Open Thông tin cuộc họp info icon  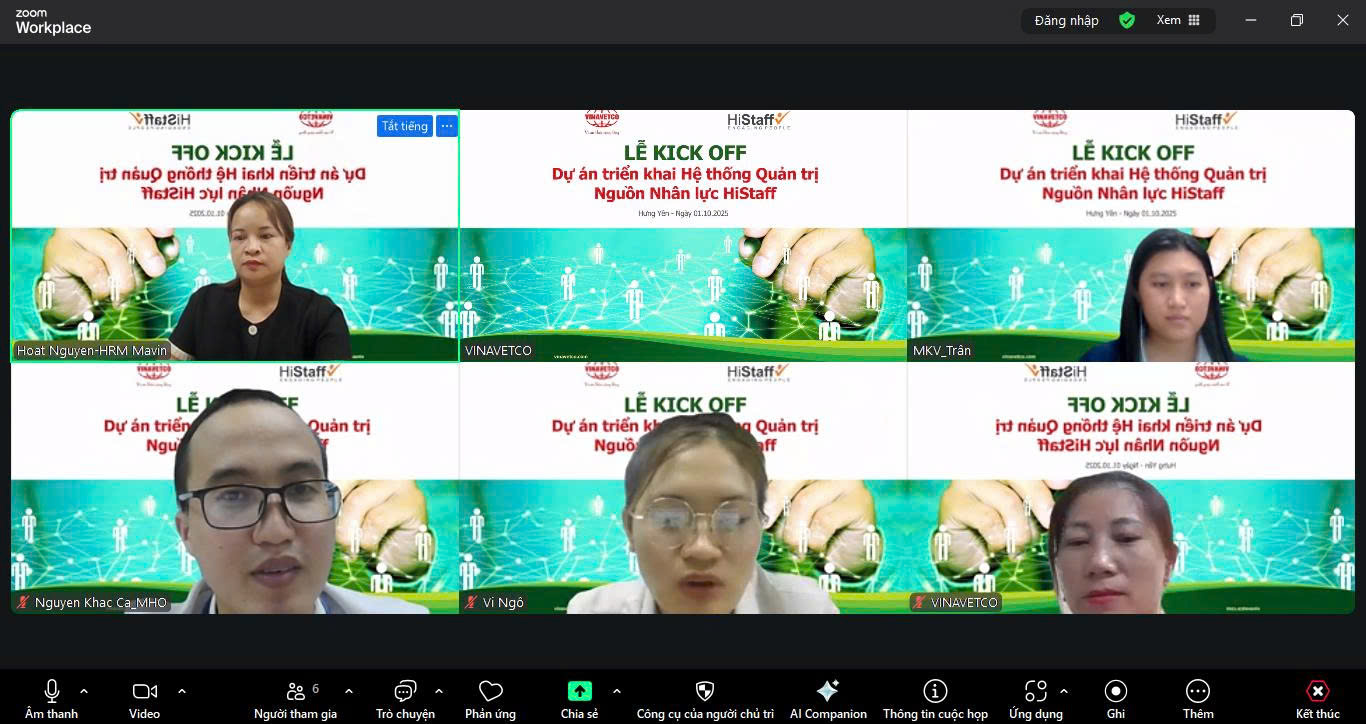pyautogui.click(x=935, y=692)
